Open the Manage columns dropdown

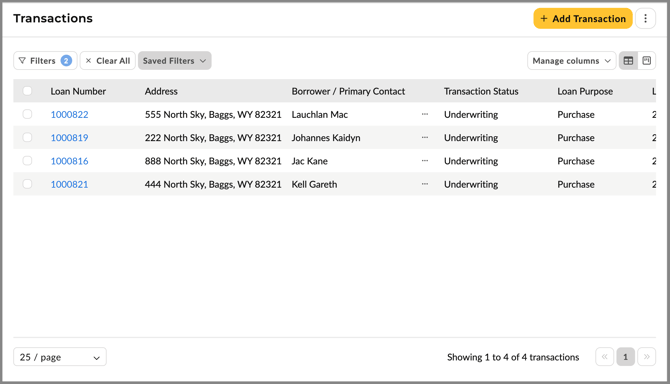[571, 61]
